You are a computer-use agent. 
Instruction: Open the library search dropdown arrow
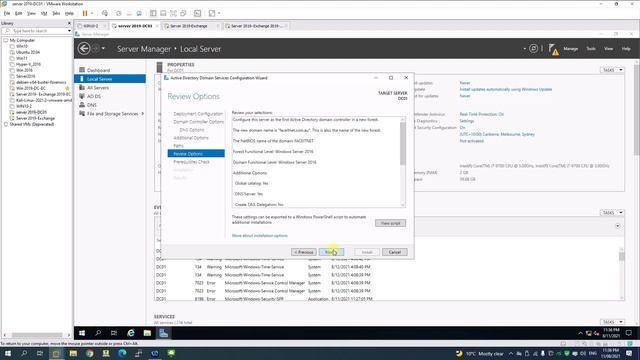pos(69,31)
